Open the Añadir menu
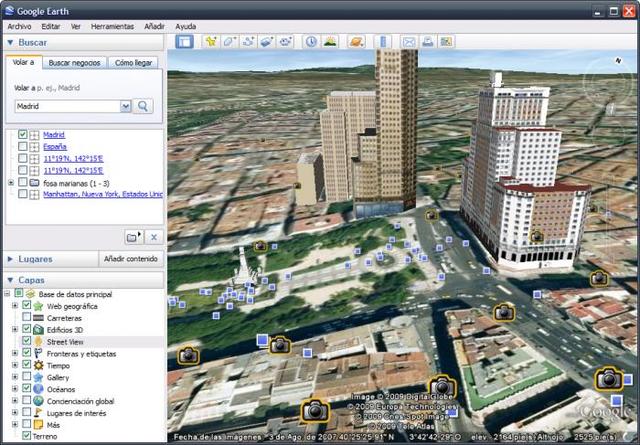Screen dimensions: 640x445 point(154,27)
